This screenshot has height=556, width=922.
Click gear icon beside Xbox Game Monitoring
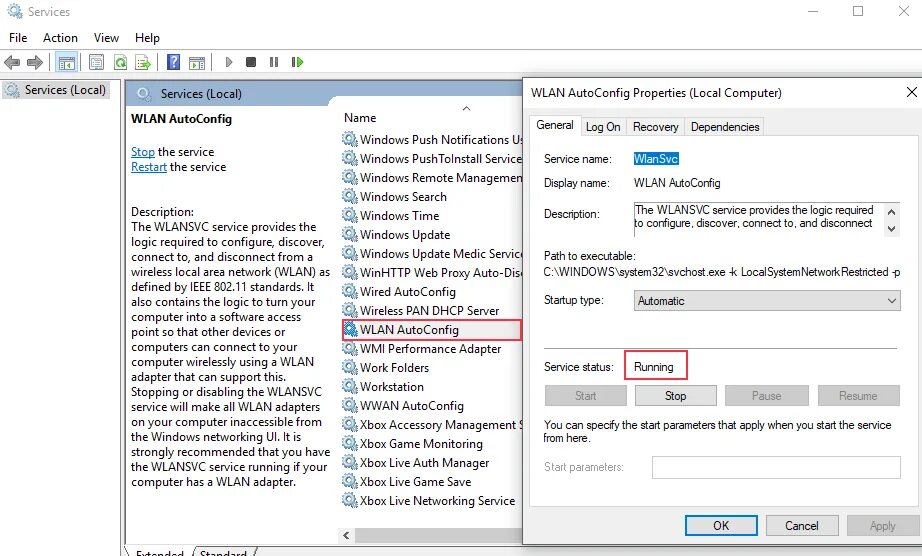(x=350, y=443)
